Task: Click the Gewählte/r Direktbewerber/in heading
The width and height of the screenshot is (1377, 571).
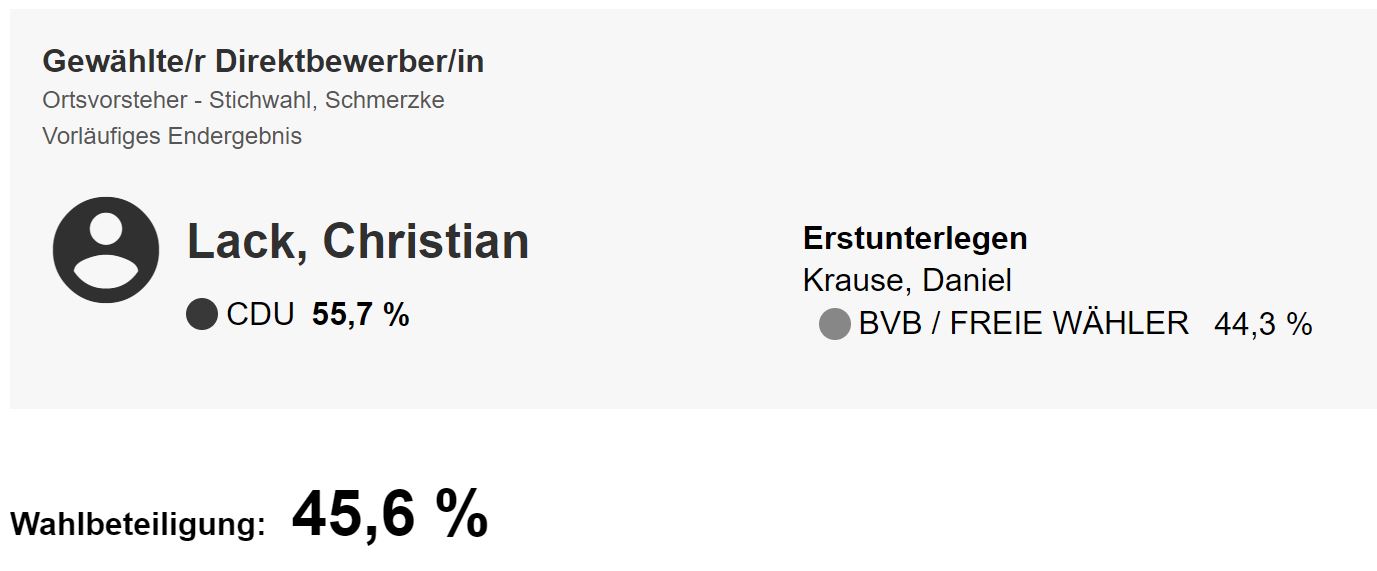Action: [263, 62]
